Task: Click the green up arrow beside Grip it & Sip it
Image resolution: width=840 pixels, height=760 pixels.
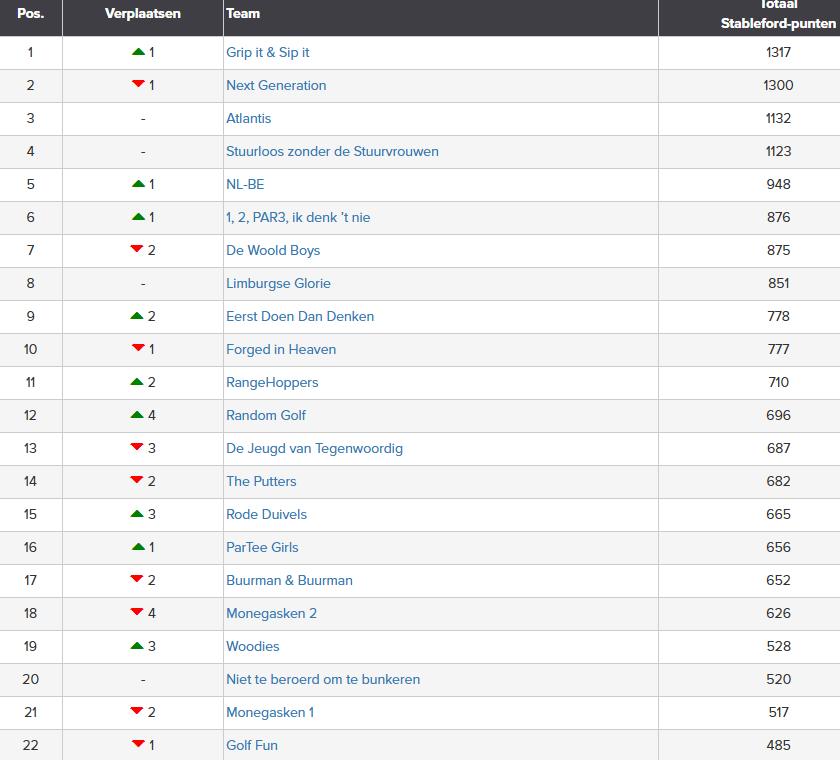Action: pyautogui.click(x=138, y=52)
